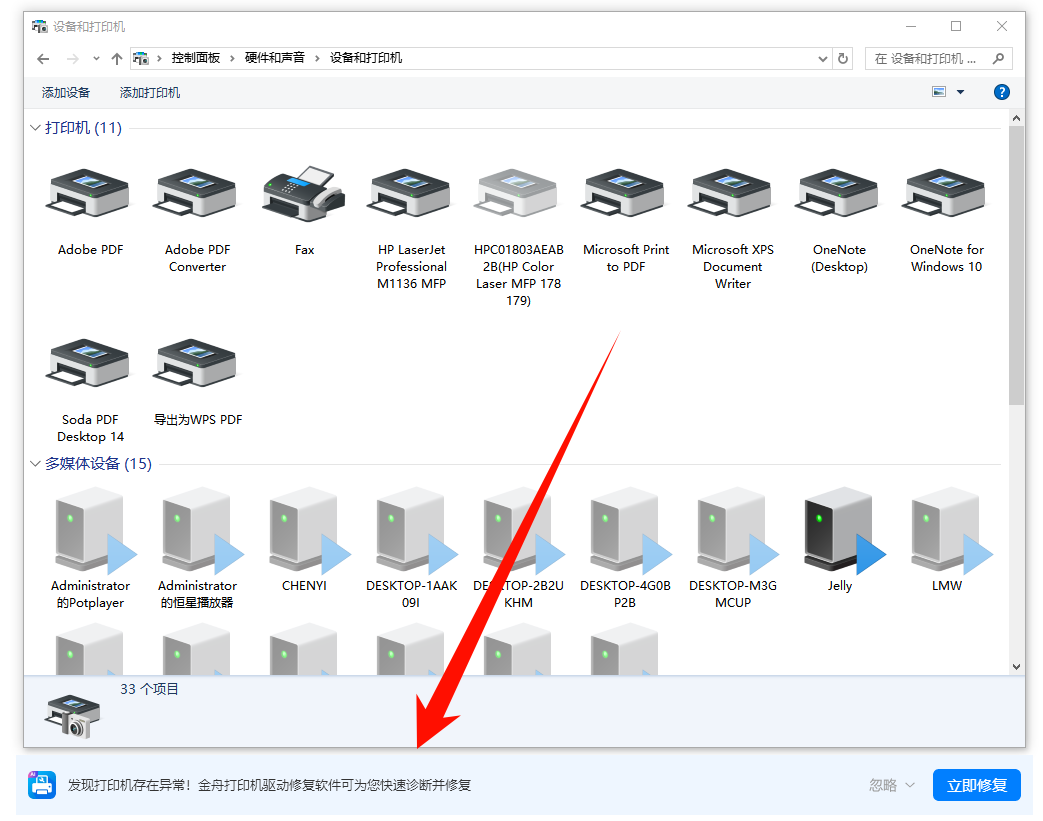Click the 在 设备和打印机 search box

pos(930,58)
